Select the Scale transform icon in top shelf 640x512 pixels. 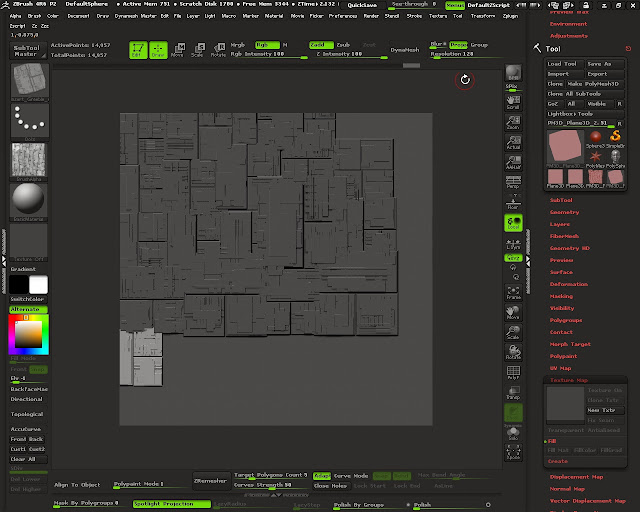pos(198,50)
